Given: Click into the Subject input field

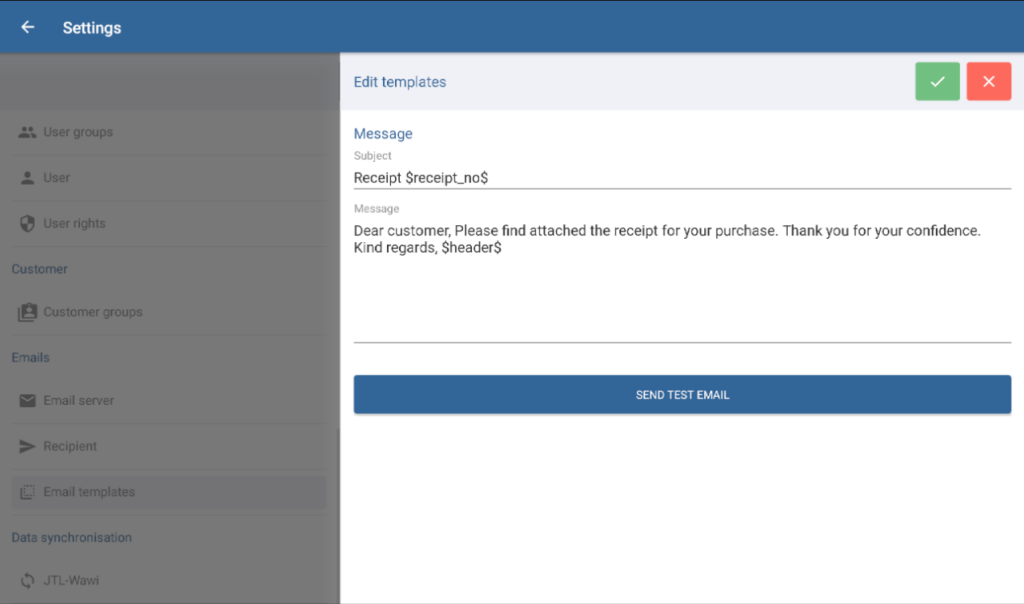Looking at the screenshot, I should [x=682, y=177].
